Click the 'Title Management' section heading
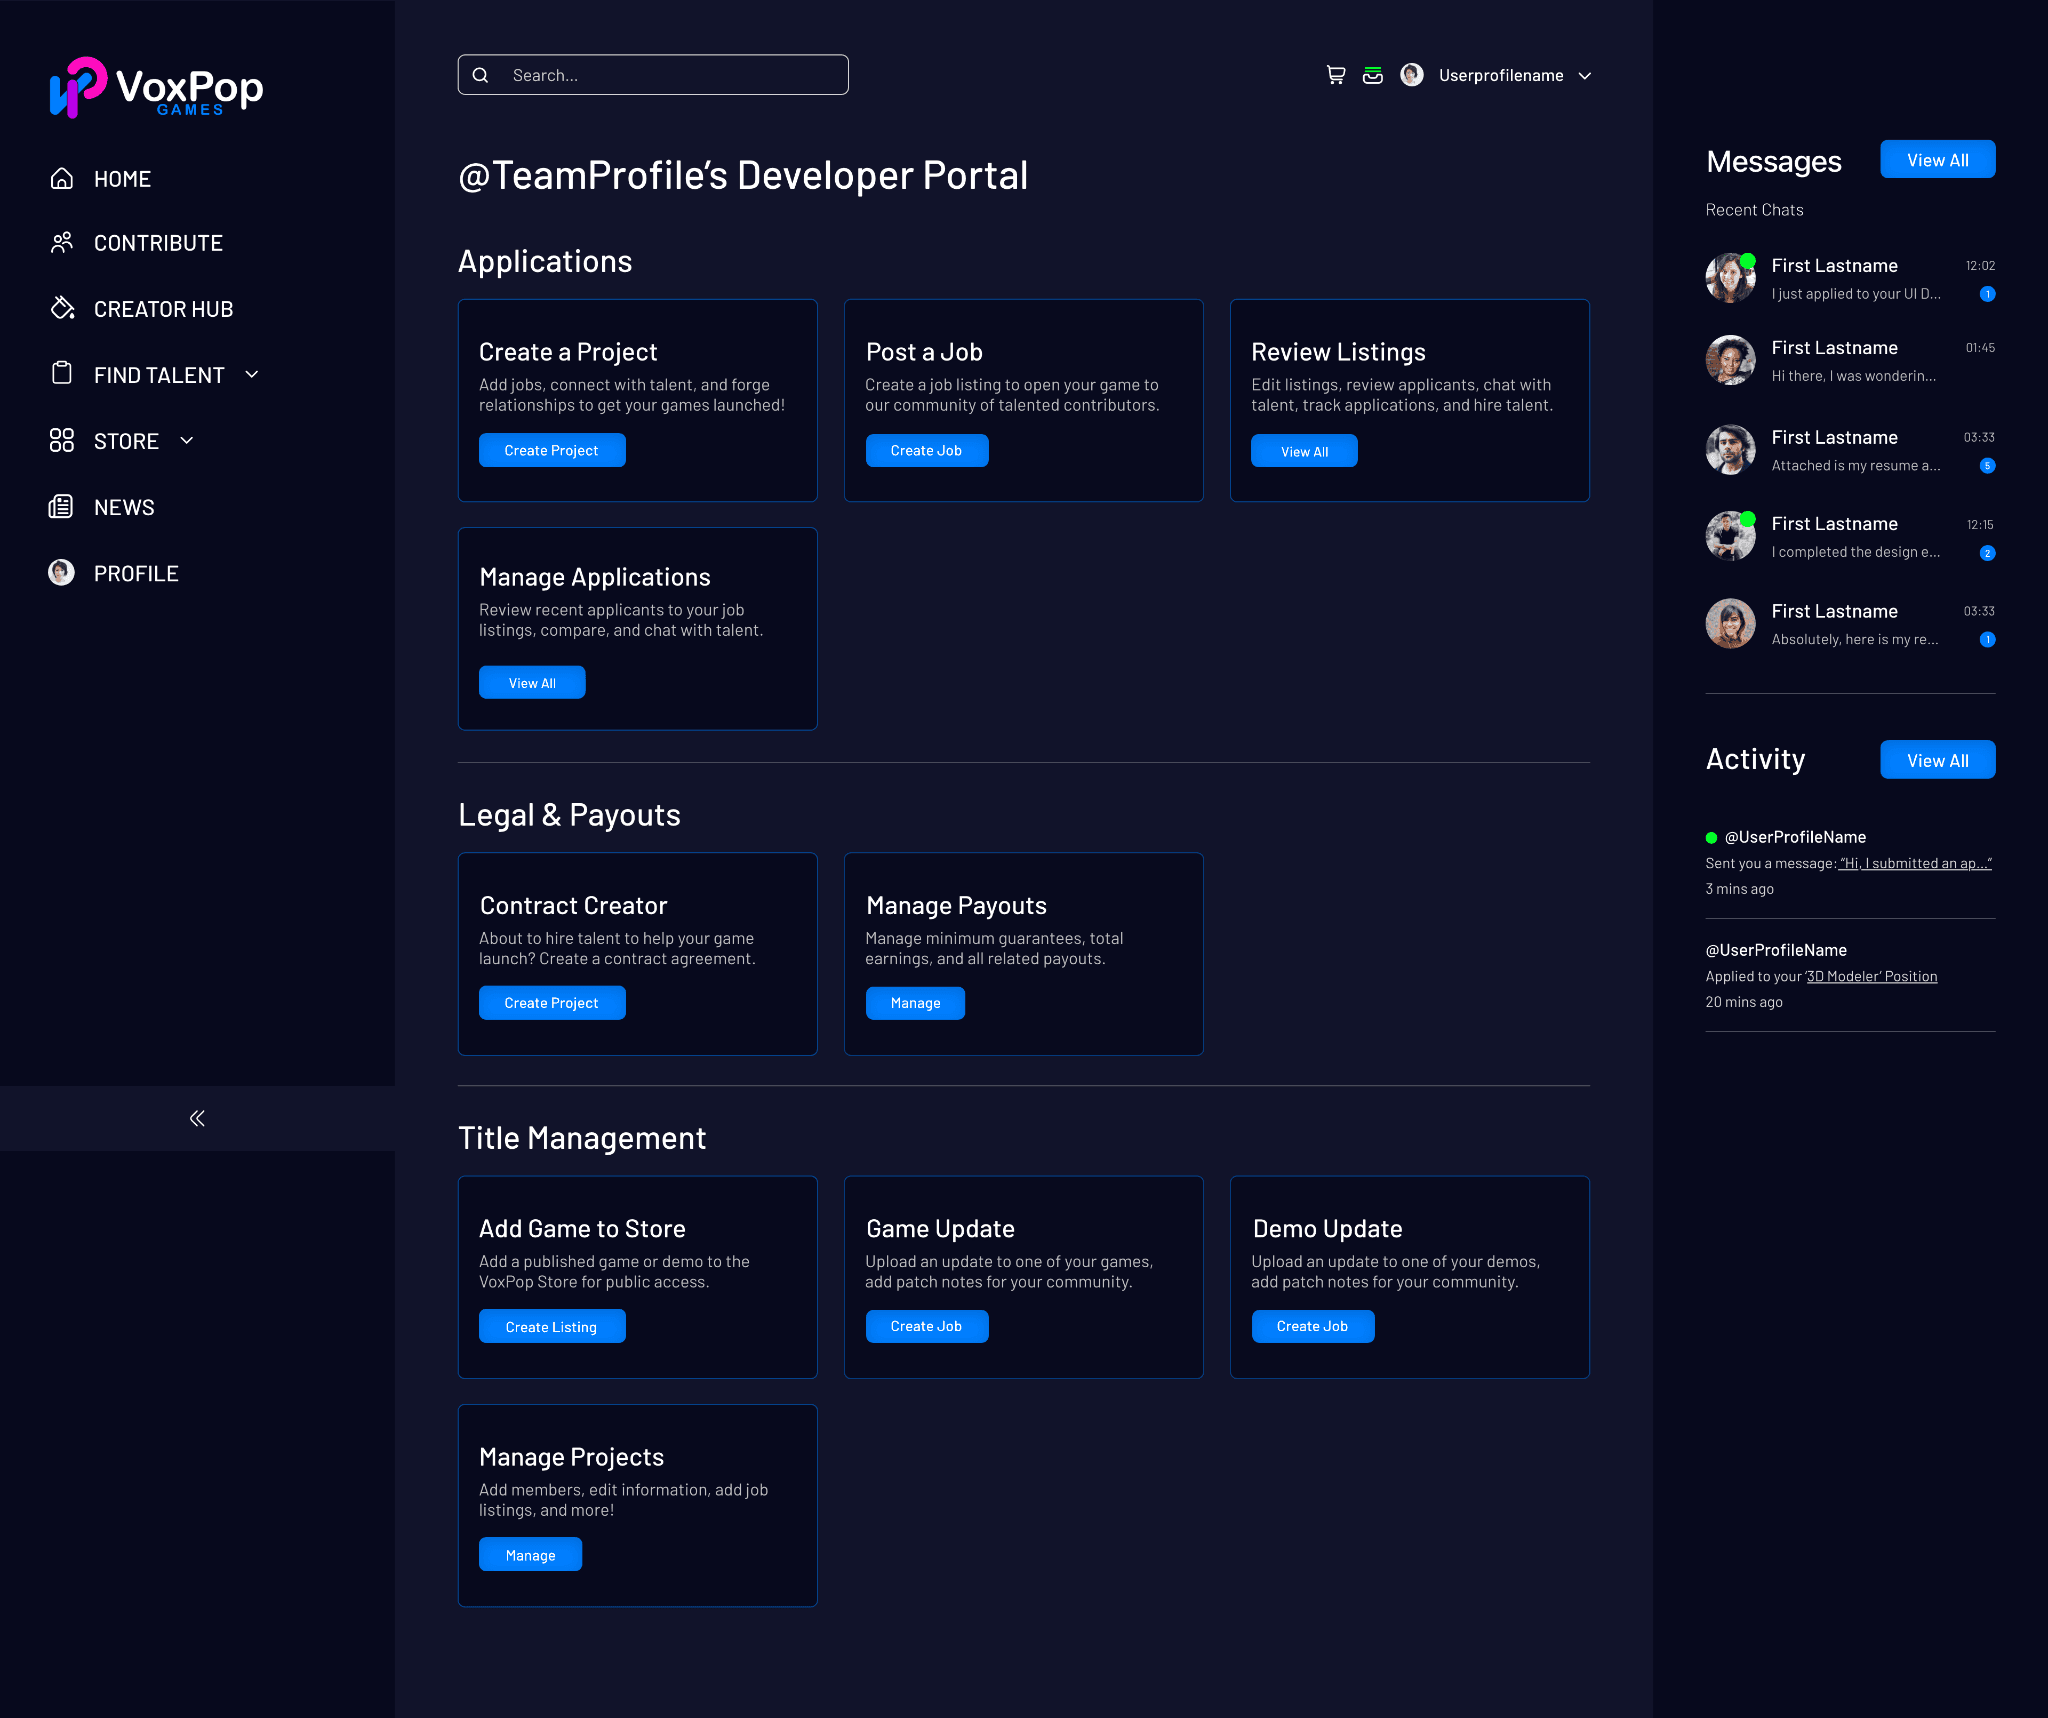The height and width of the screenshot is (1718, 2048). tap(582, 1138)
